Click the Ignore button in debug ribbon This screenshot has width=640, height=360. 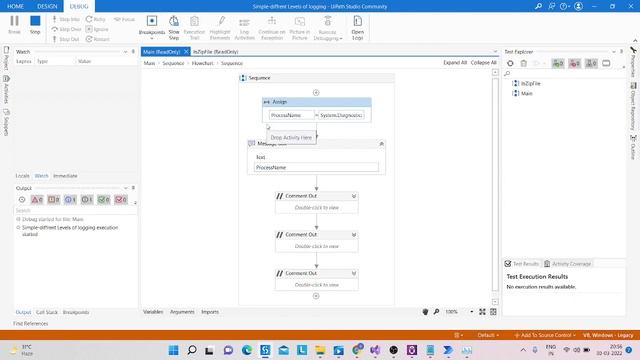tap(97, 29)
